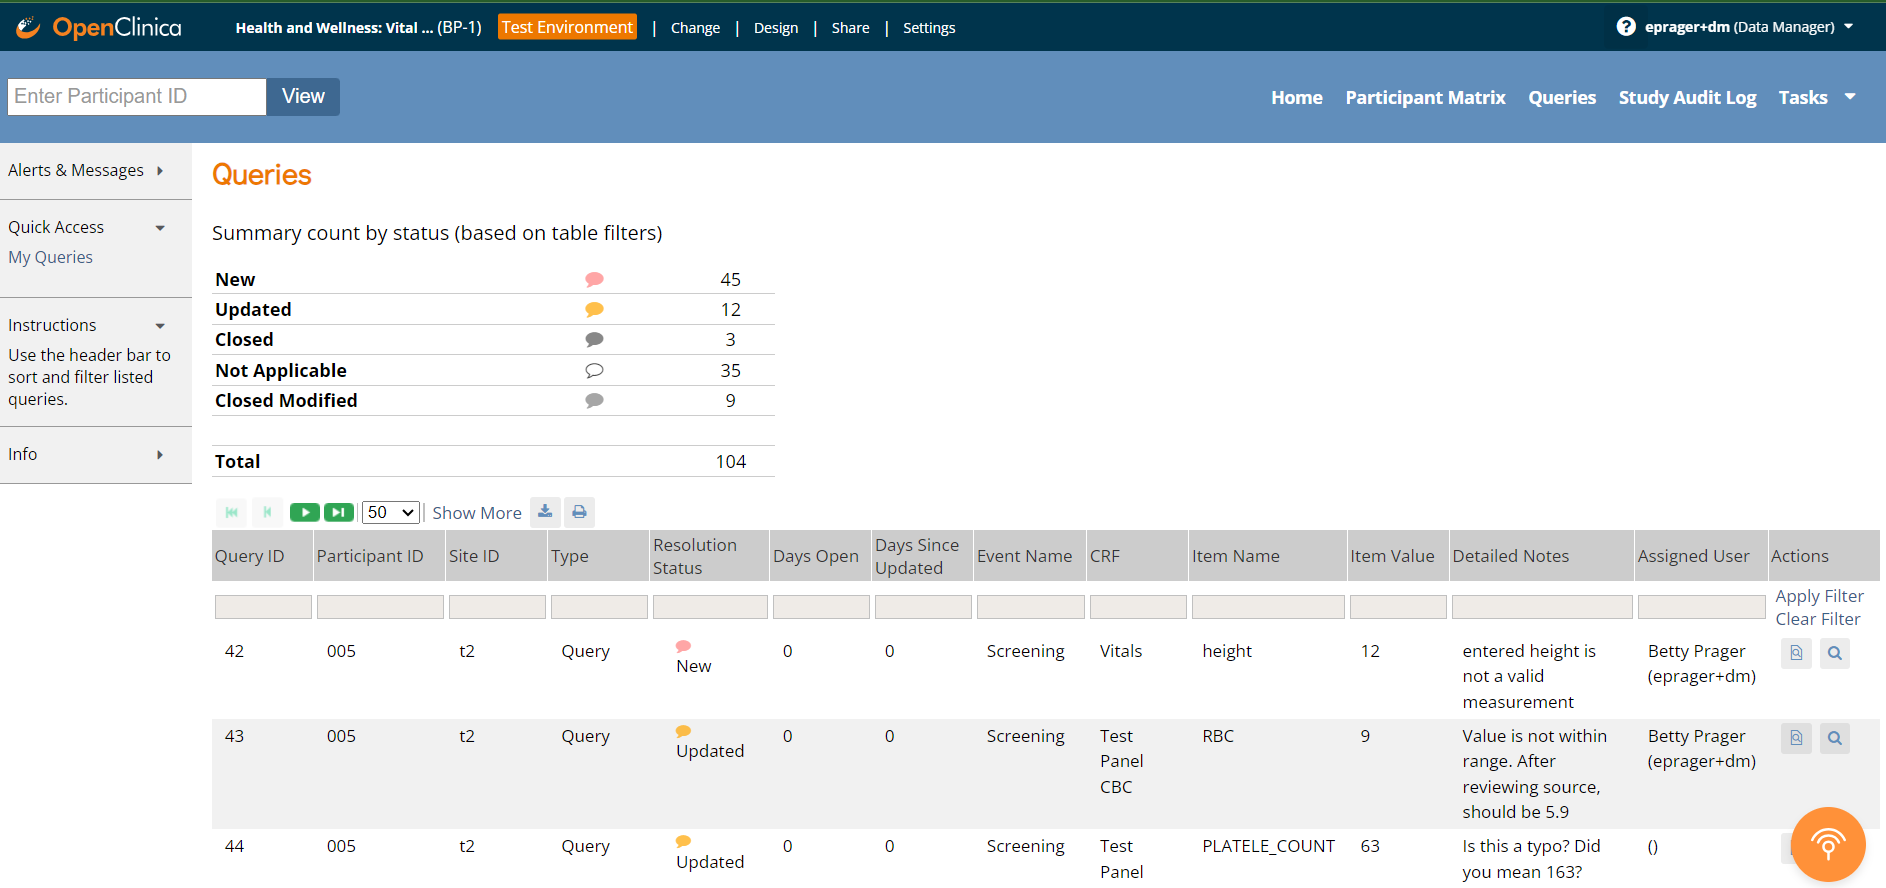Click the download queries icon
The width and height of the screenshot is (1886, 888).
545,512
